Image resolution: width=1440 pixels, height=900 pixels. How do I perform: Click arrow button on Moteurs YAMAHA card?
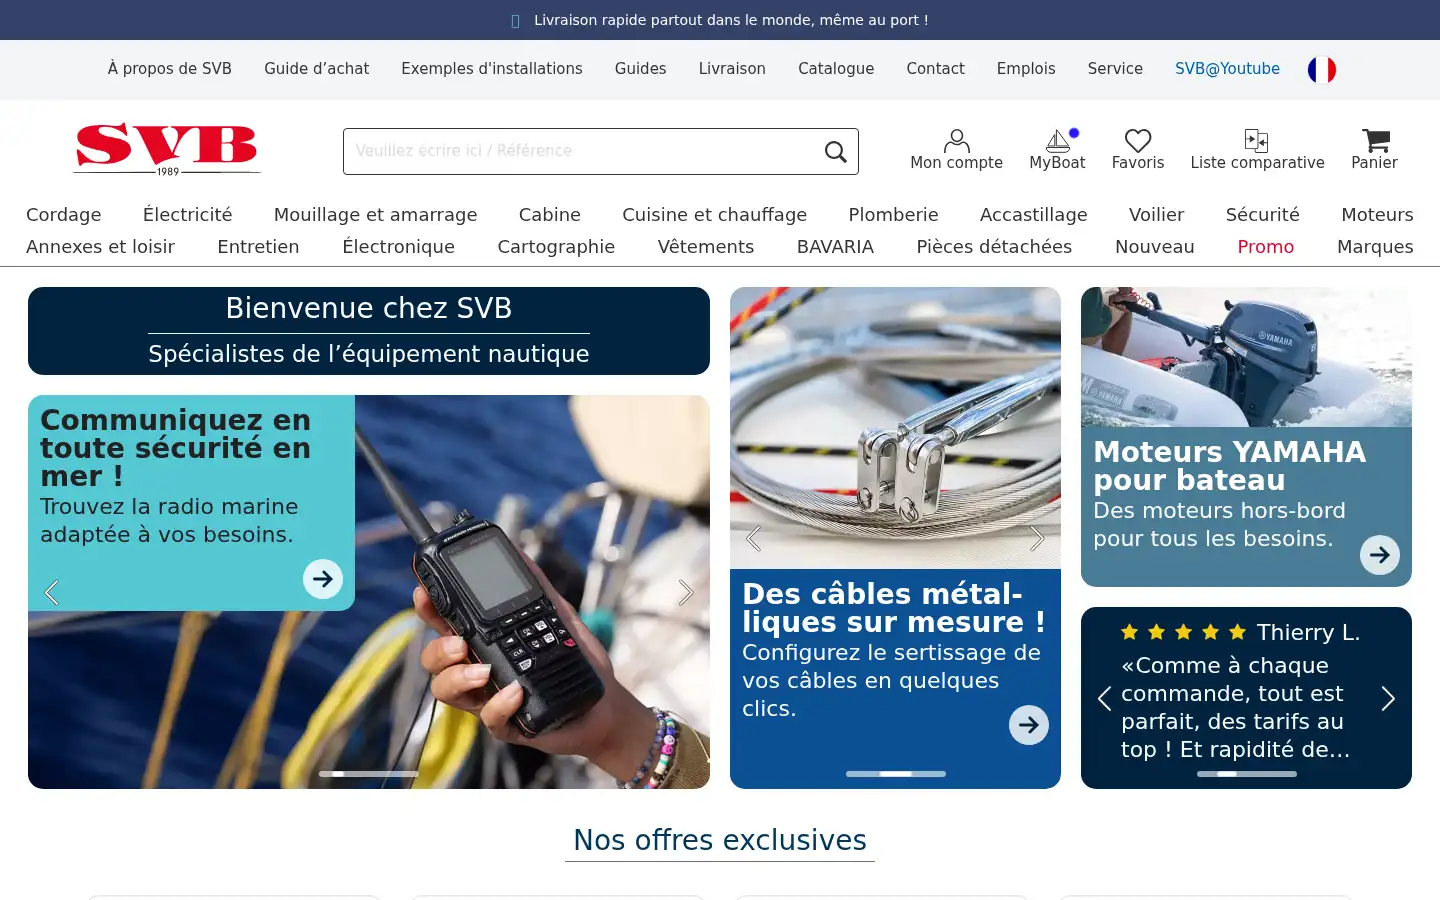point(1380,555)
